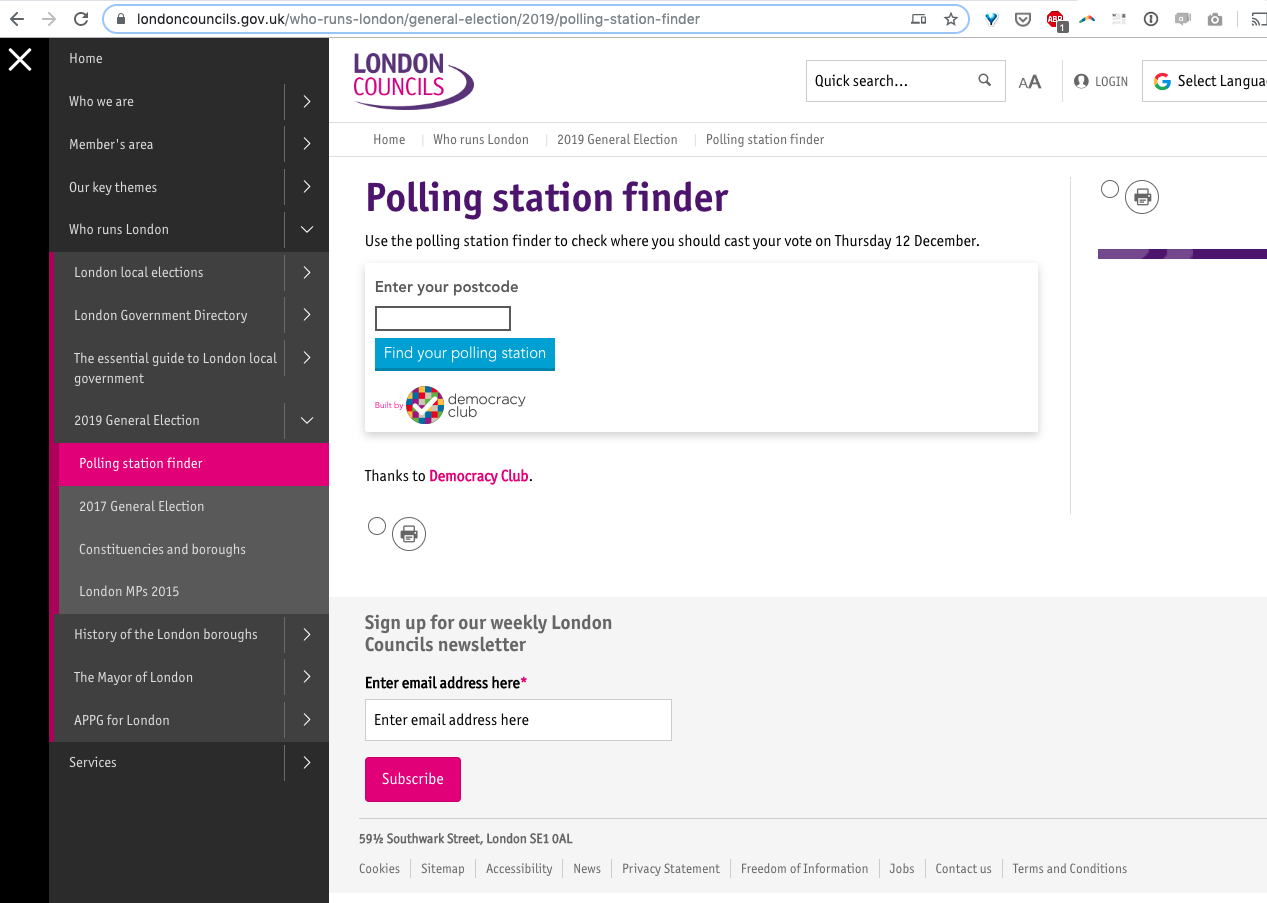Bookmark page with star icon
Viewport: 1267px width, 903px height.
tap(951, 19)
